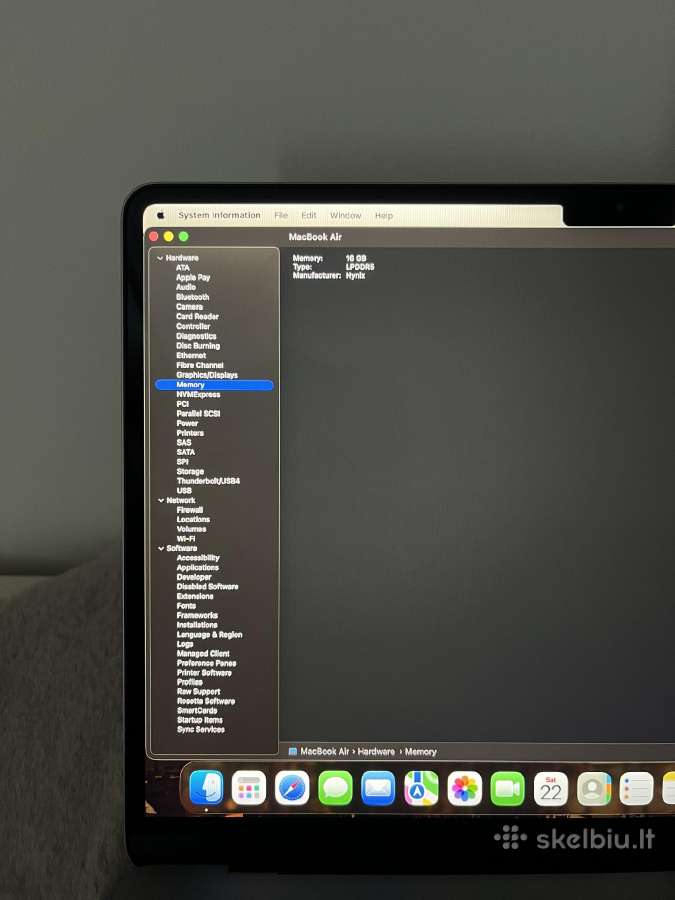Select USB in the sidebar
This screenshot has height=900, width=675.
(x=184, y=491)
